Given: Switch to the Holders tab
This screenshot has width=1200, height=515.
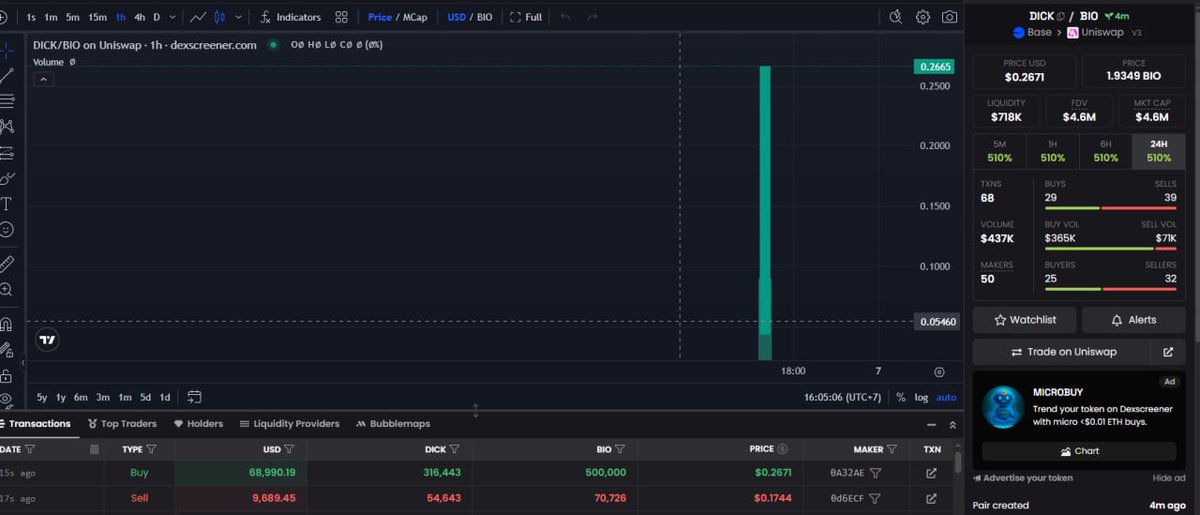Looking at the screenshot, I should [x=198, y=424].
